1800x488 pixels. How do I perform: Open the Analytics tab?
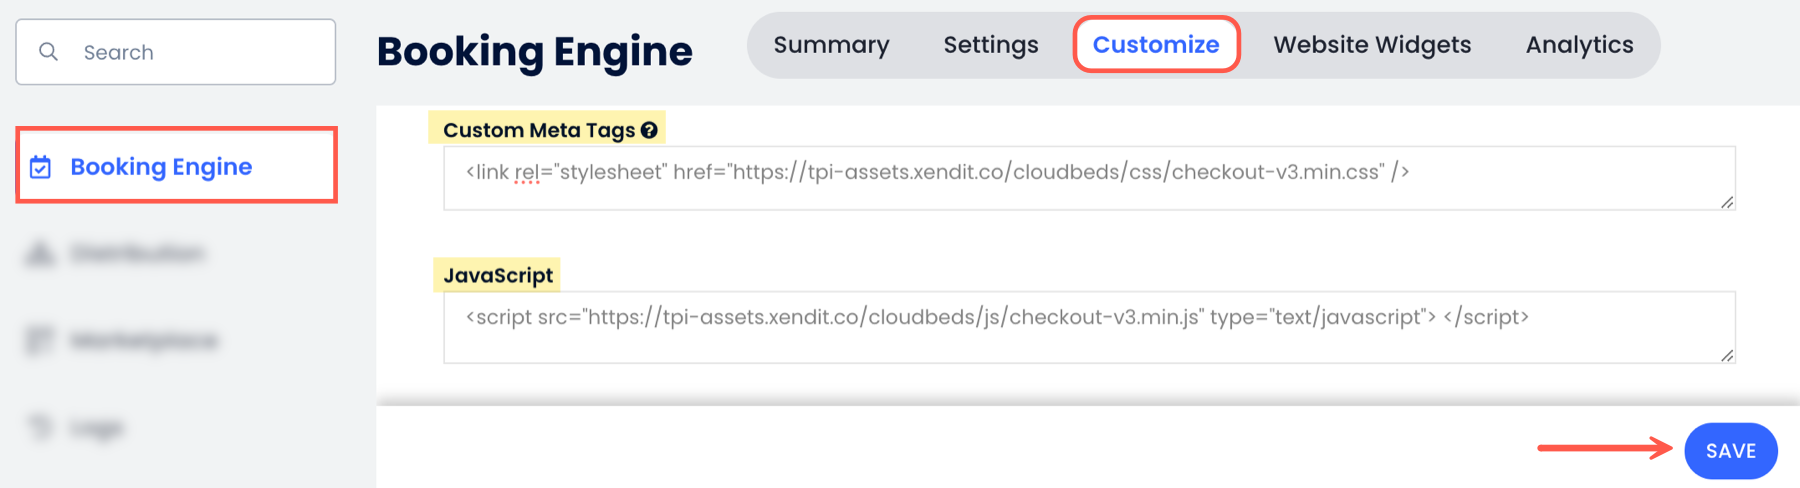coord(1579,45)
